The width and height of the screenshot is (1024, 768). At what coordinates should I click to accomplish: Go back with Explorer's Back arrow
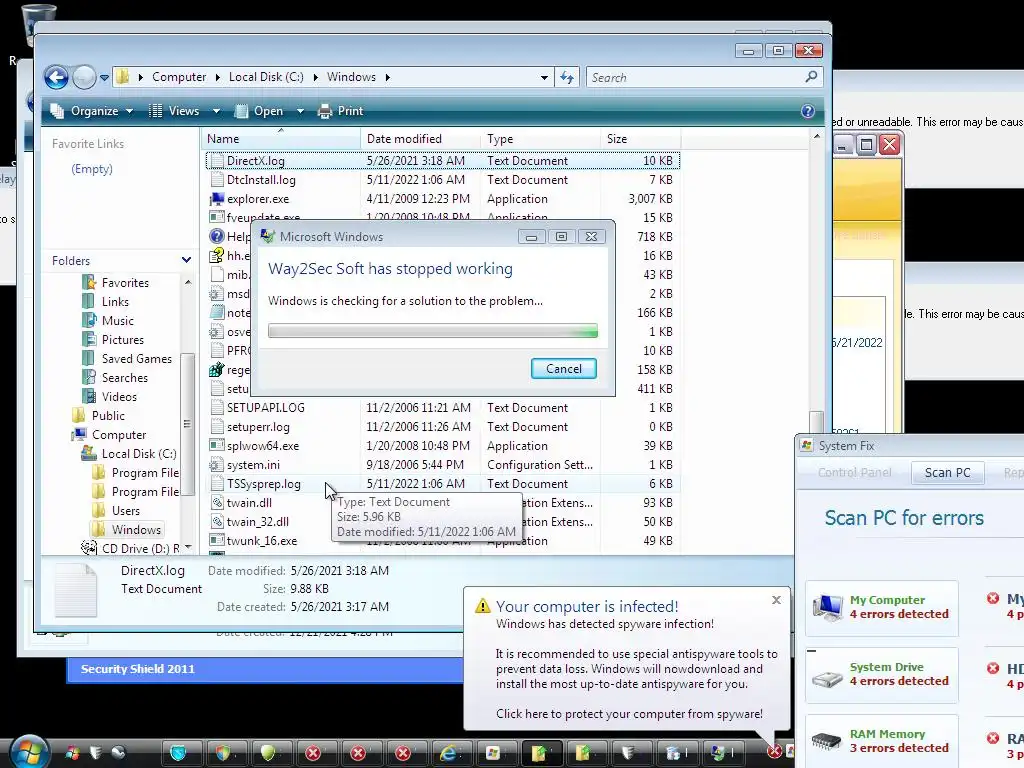(x=56, y=78)
